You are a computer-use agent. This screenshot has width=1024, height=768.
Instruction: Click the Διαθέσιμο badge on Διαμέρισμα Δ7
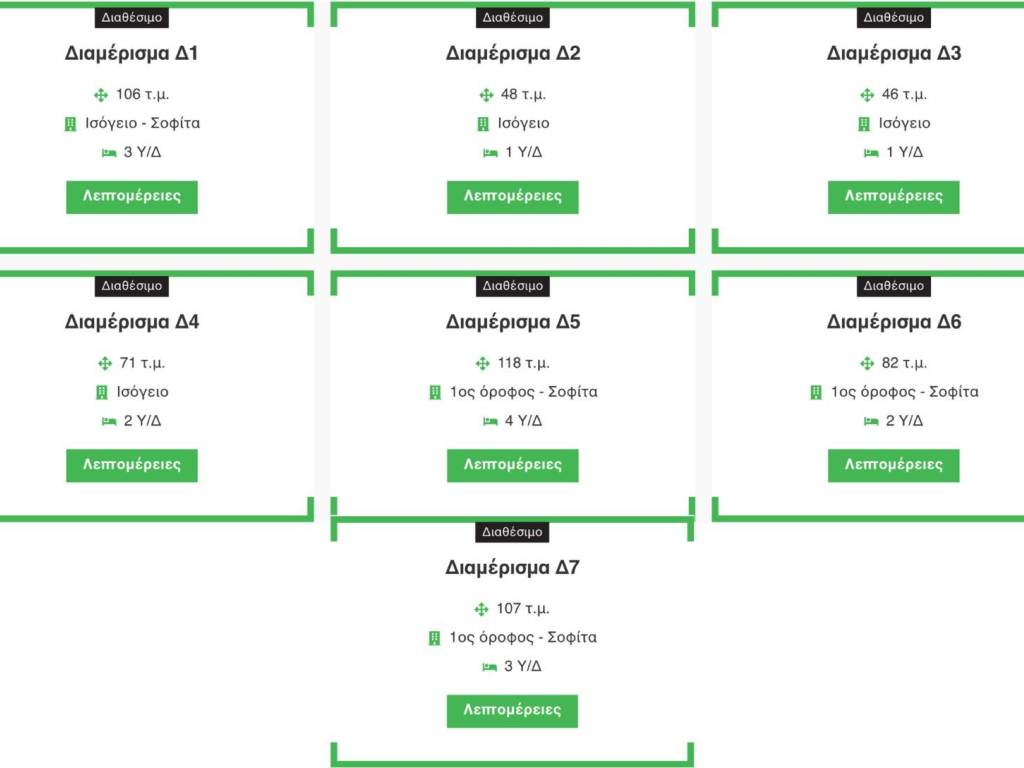click(x=512, y=532)
